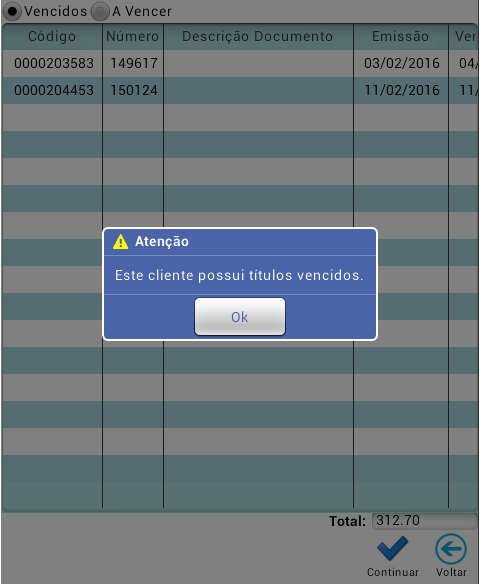480x585 pixels.
Task: Click the Emissão column header
Action: tap(401, 36)
